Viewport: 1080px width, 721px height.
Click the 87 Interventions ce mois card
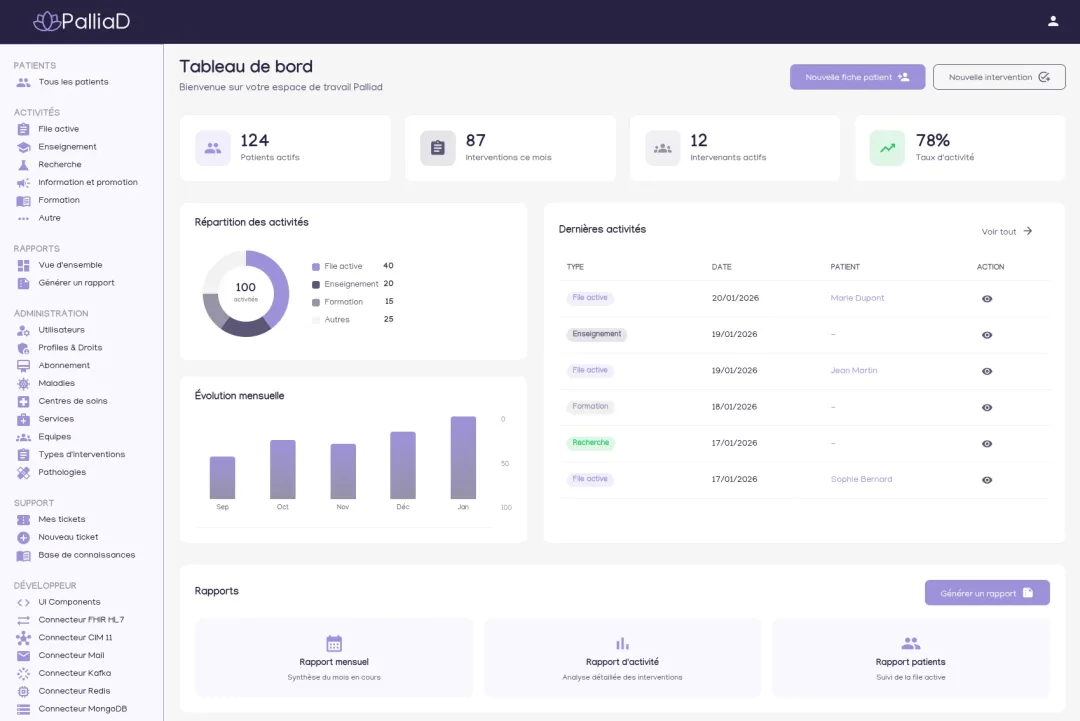point(510,148)
